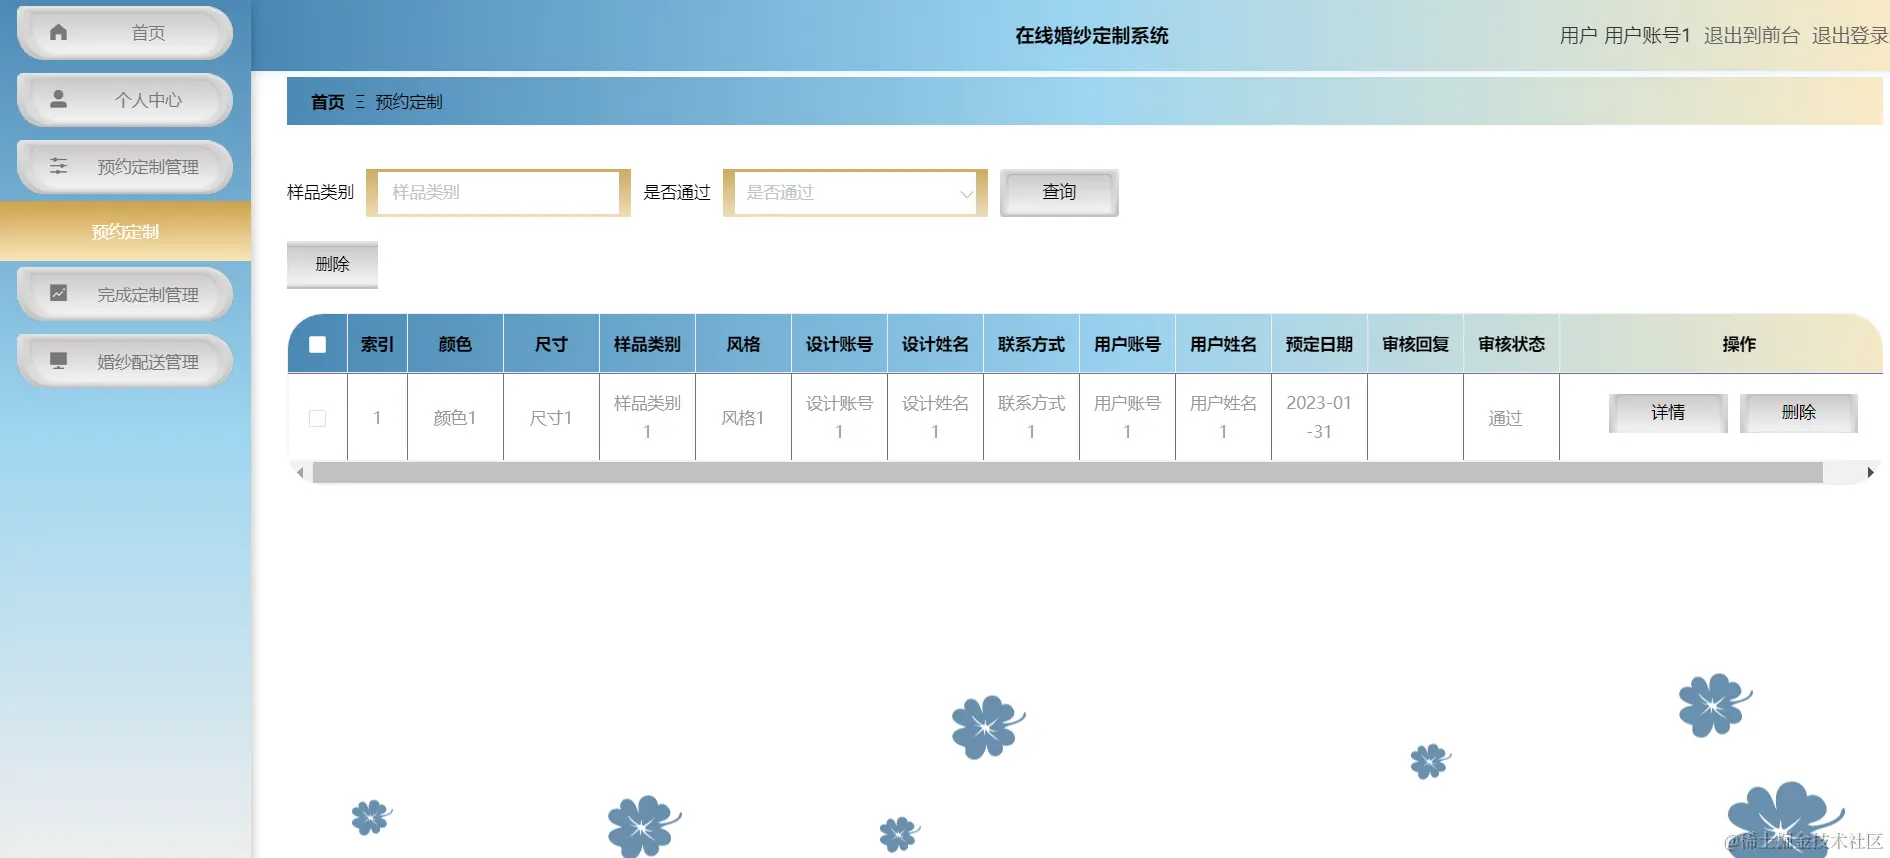Click the breadcrumb separator icon after 首页
This screenshot has width=1890, height=858.
coord(360,102)
